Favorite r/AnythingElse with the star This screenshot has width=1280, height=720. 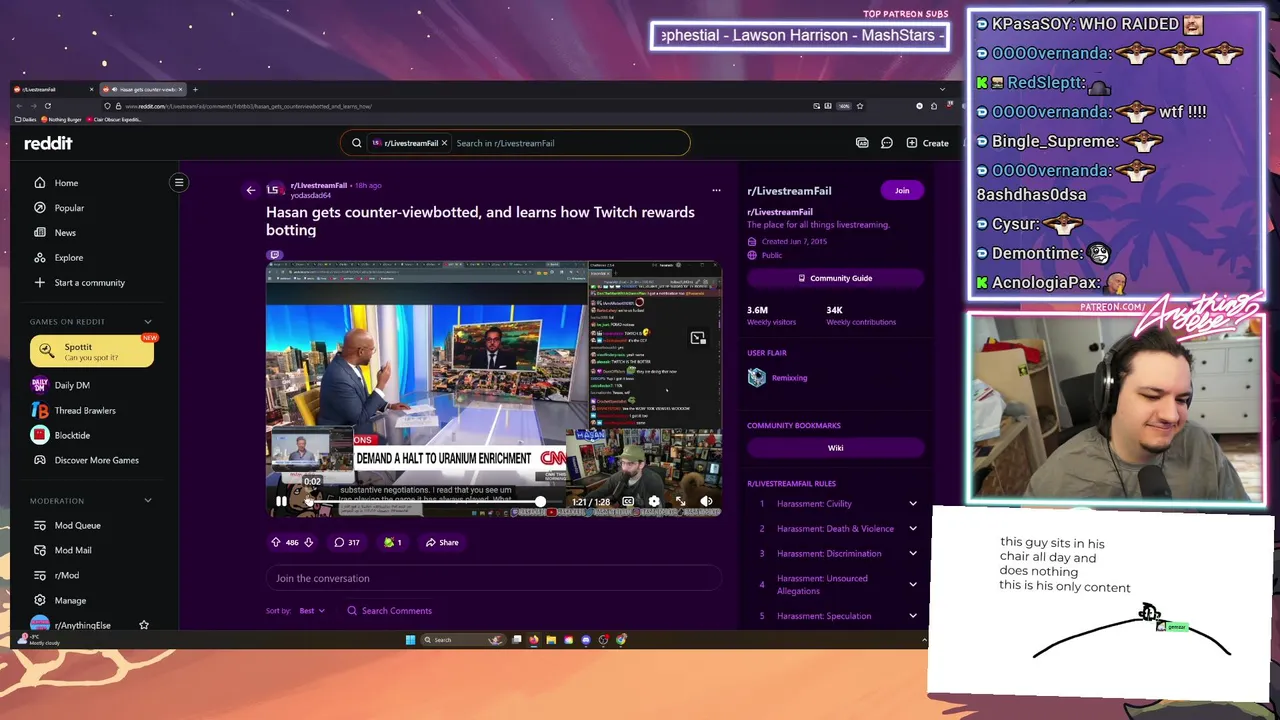tap(144, 625)
